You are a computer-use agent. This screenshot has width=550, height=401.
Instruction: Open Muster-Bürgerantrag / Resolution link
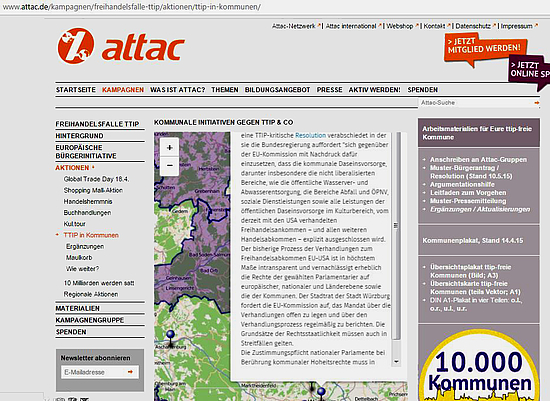pyautogui.click(x=471, y=172)
